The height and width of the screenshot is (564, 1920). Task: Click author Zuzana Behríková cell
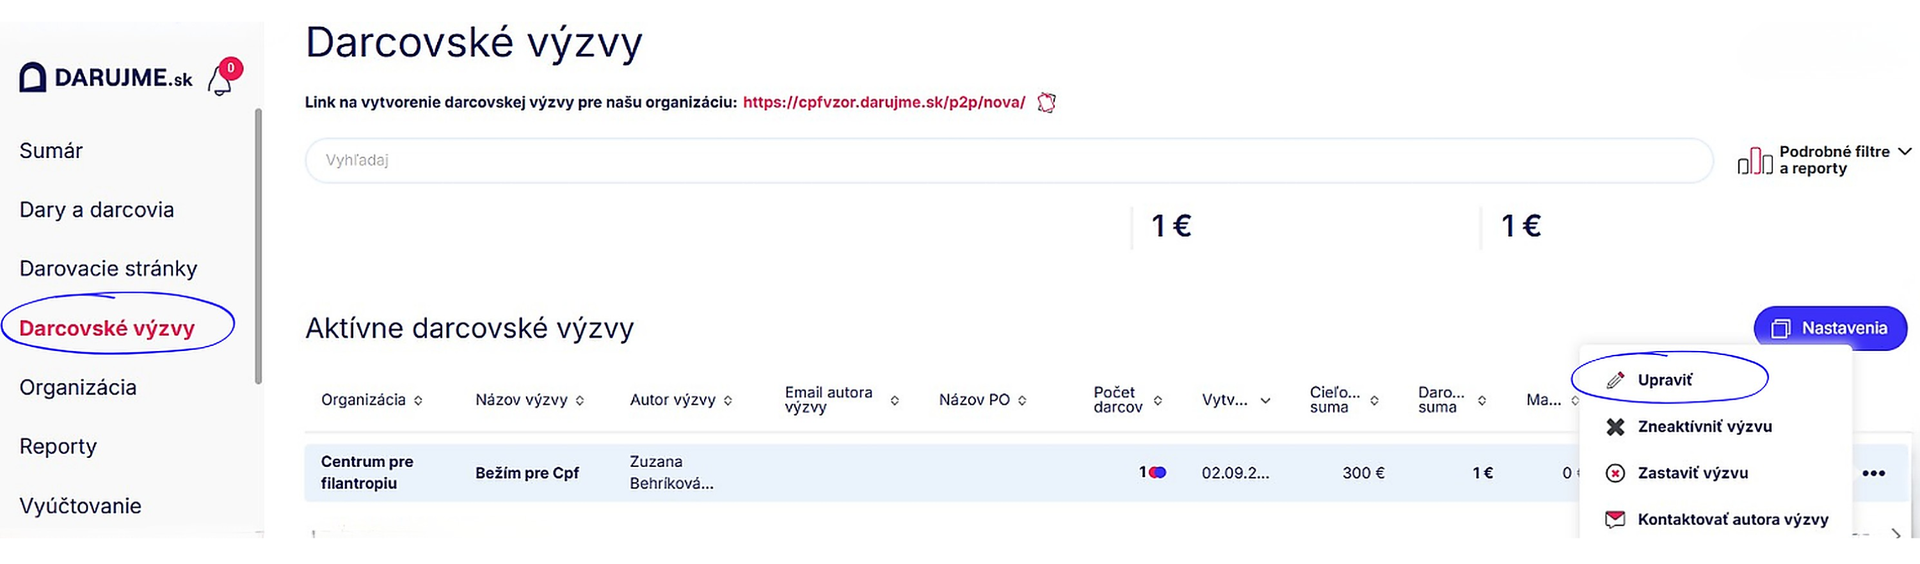tap(672, 472)
